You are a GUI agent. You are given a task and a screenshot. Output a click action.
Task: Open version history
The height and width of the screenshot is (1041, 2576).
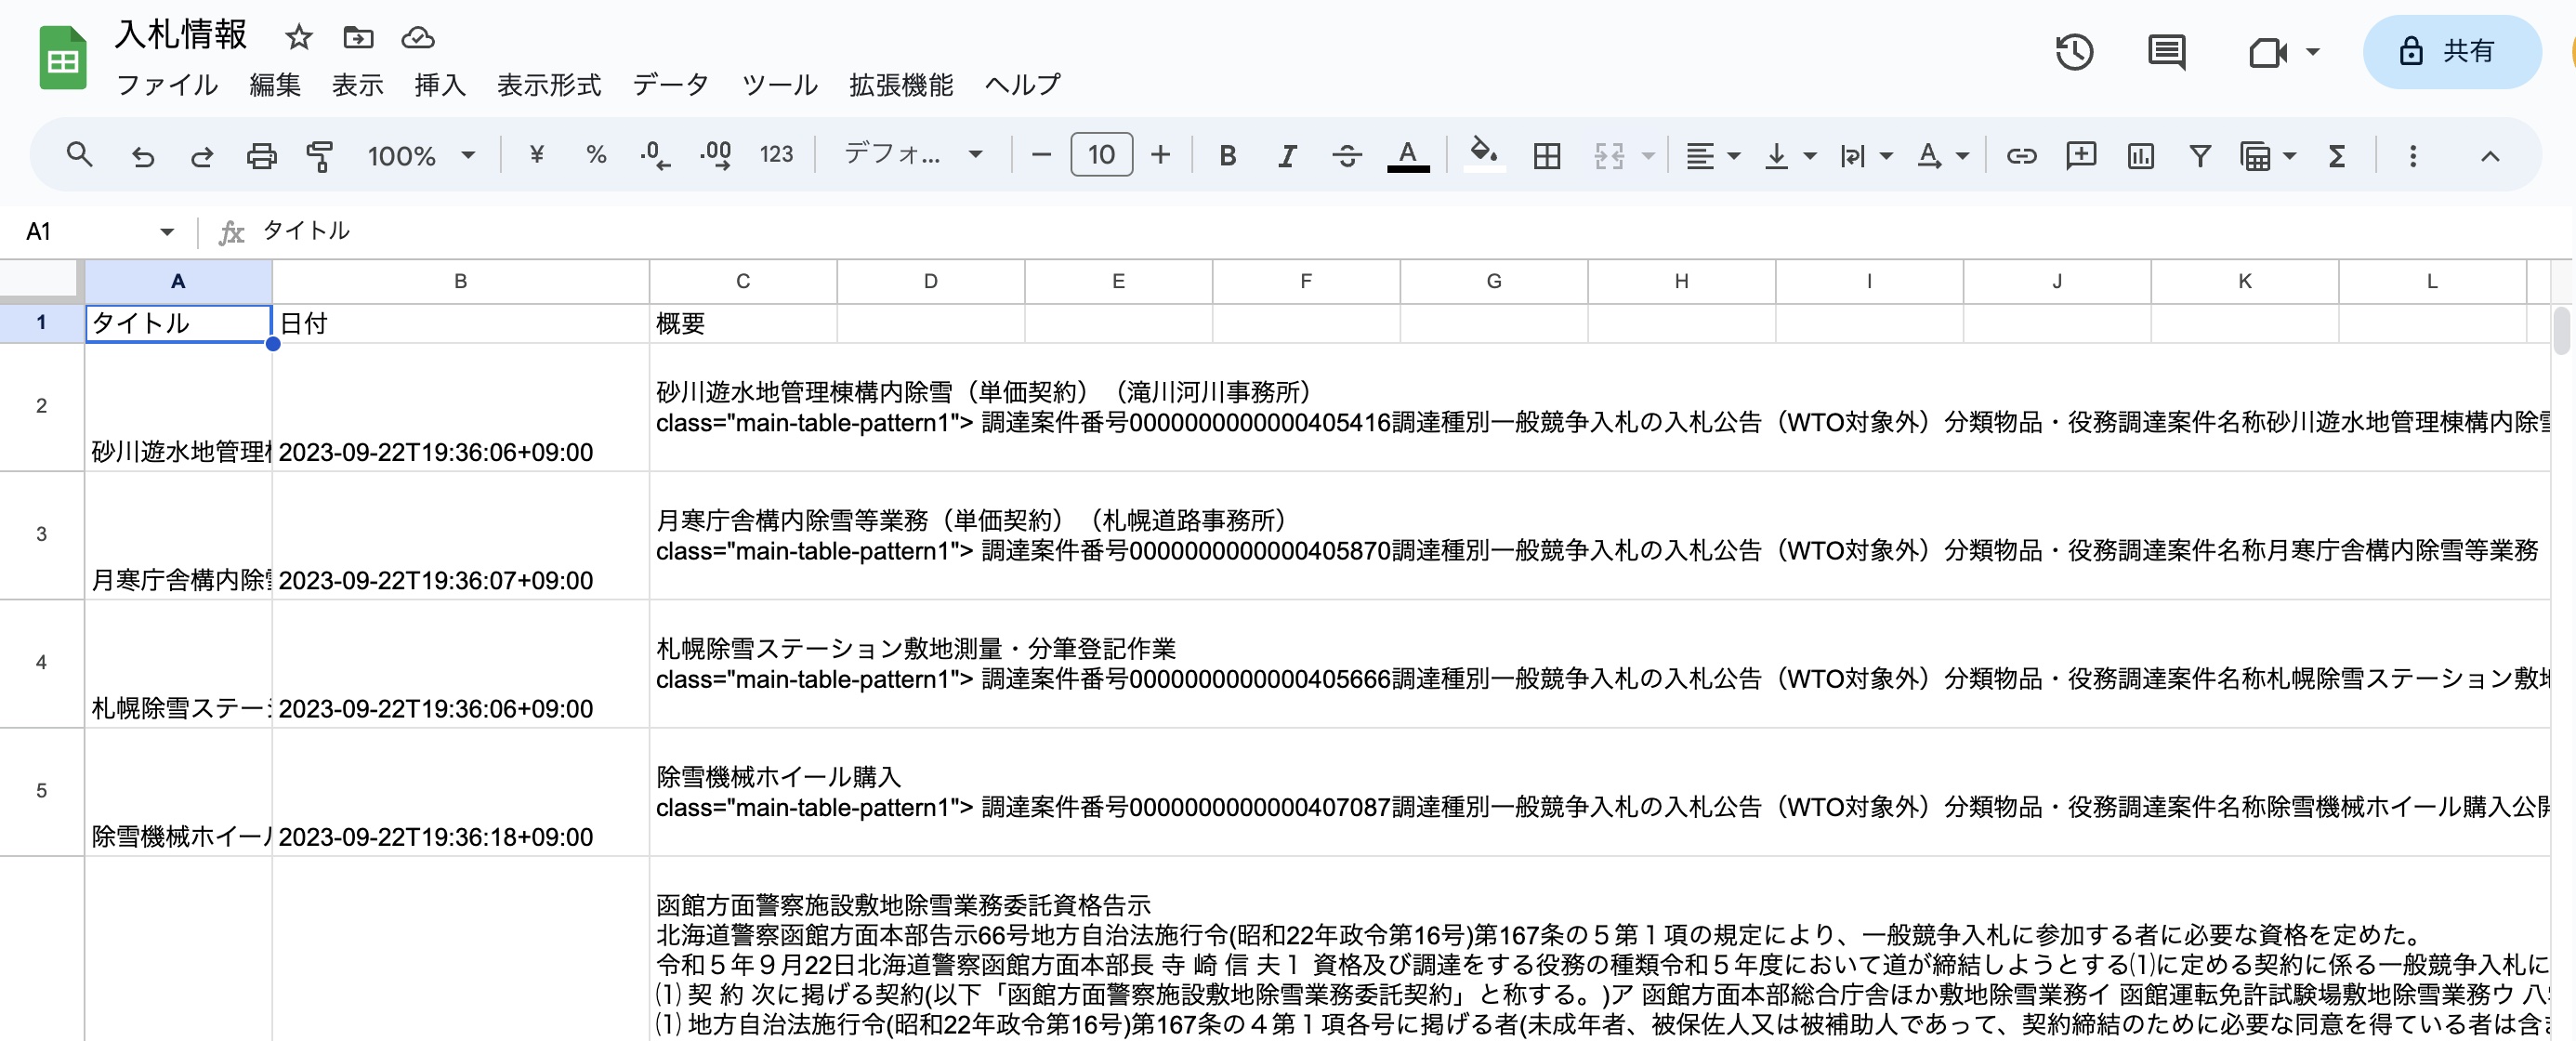(x=2075, y=52)
